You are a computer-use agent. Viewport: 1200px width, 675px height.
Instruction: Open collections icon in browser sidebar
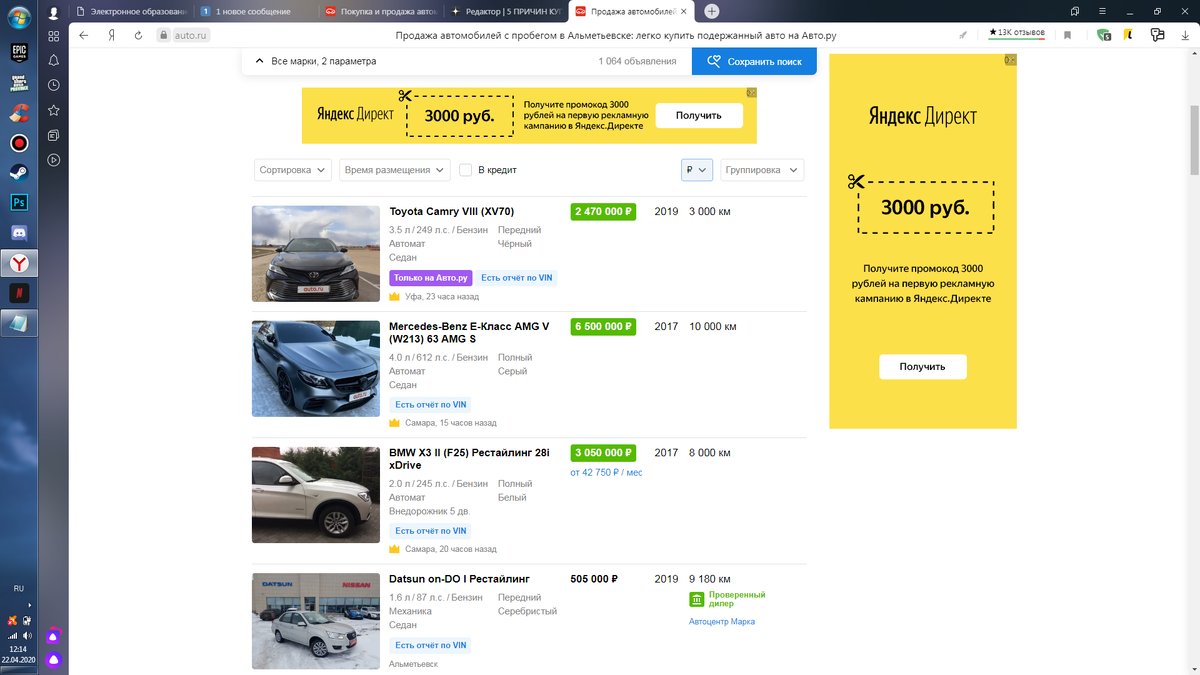click(53, 135)
